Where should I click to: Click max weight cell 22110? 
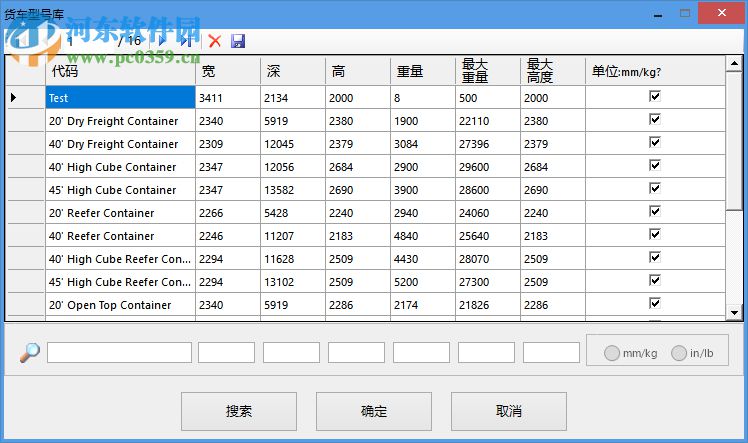(x=488, y=121)
